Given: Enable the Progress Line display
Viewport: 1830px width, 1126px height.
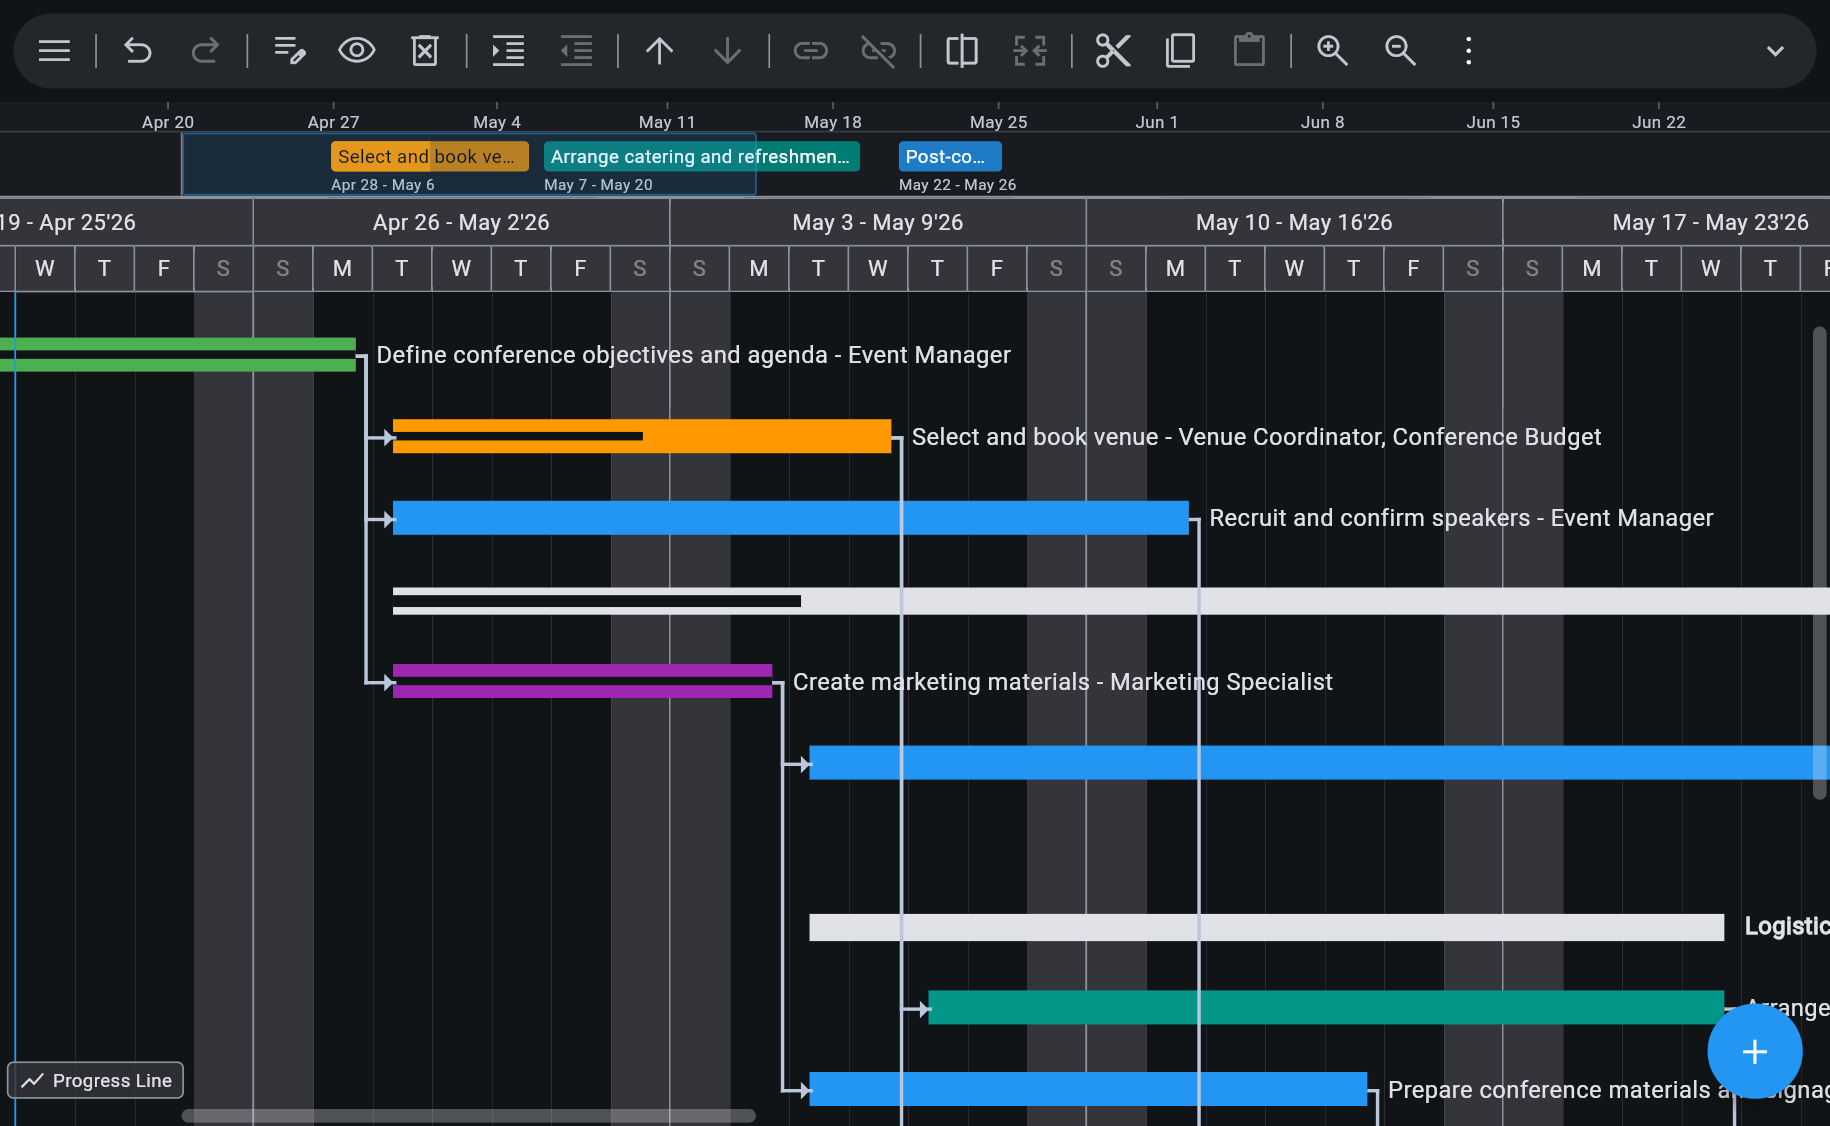Looking at the screenshot, I should 95,1080.
